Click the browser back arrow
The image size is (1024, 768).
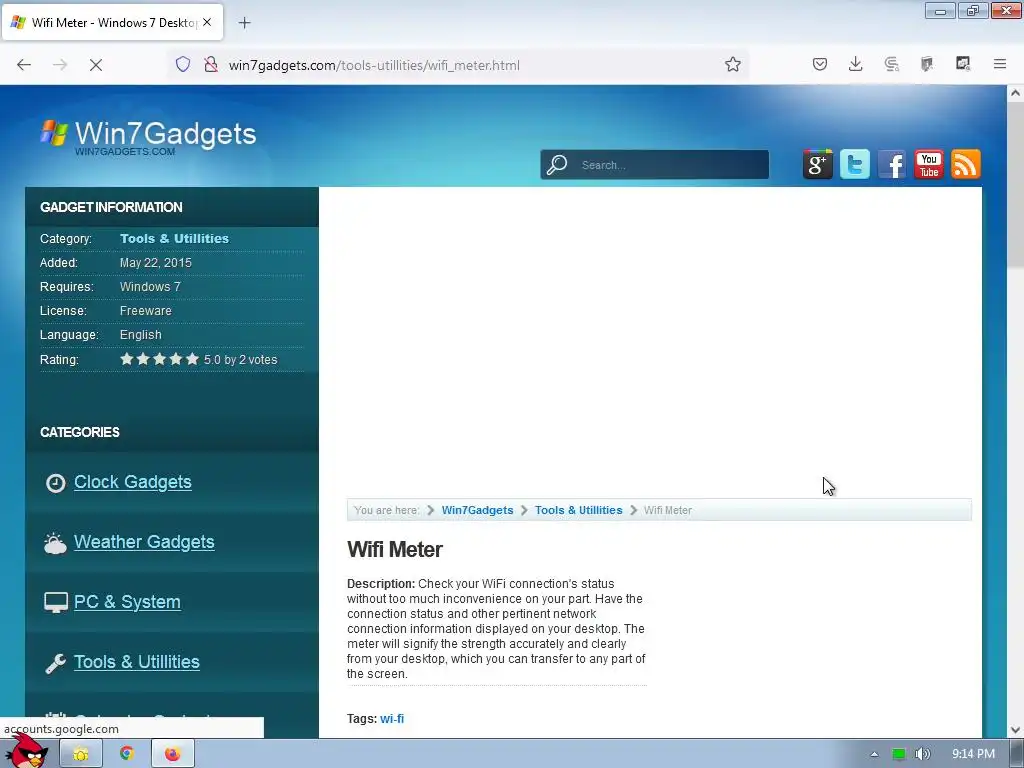coord(24,65)
